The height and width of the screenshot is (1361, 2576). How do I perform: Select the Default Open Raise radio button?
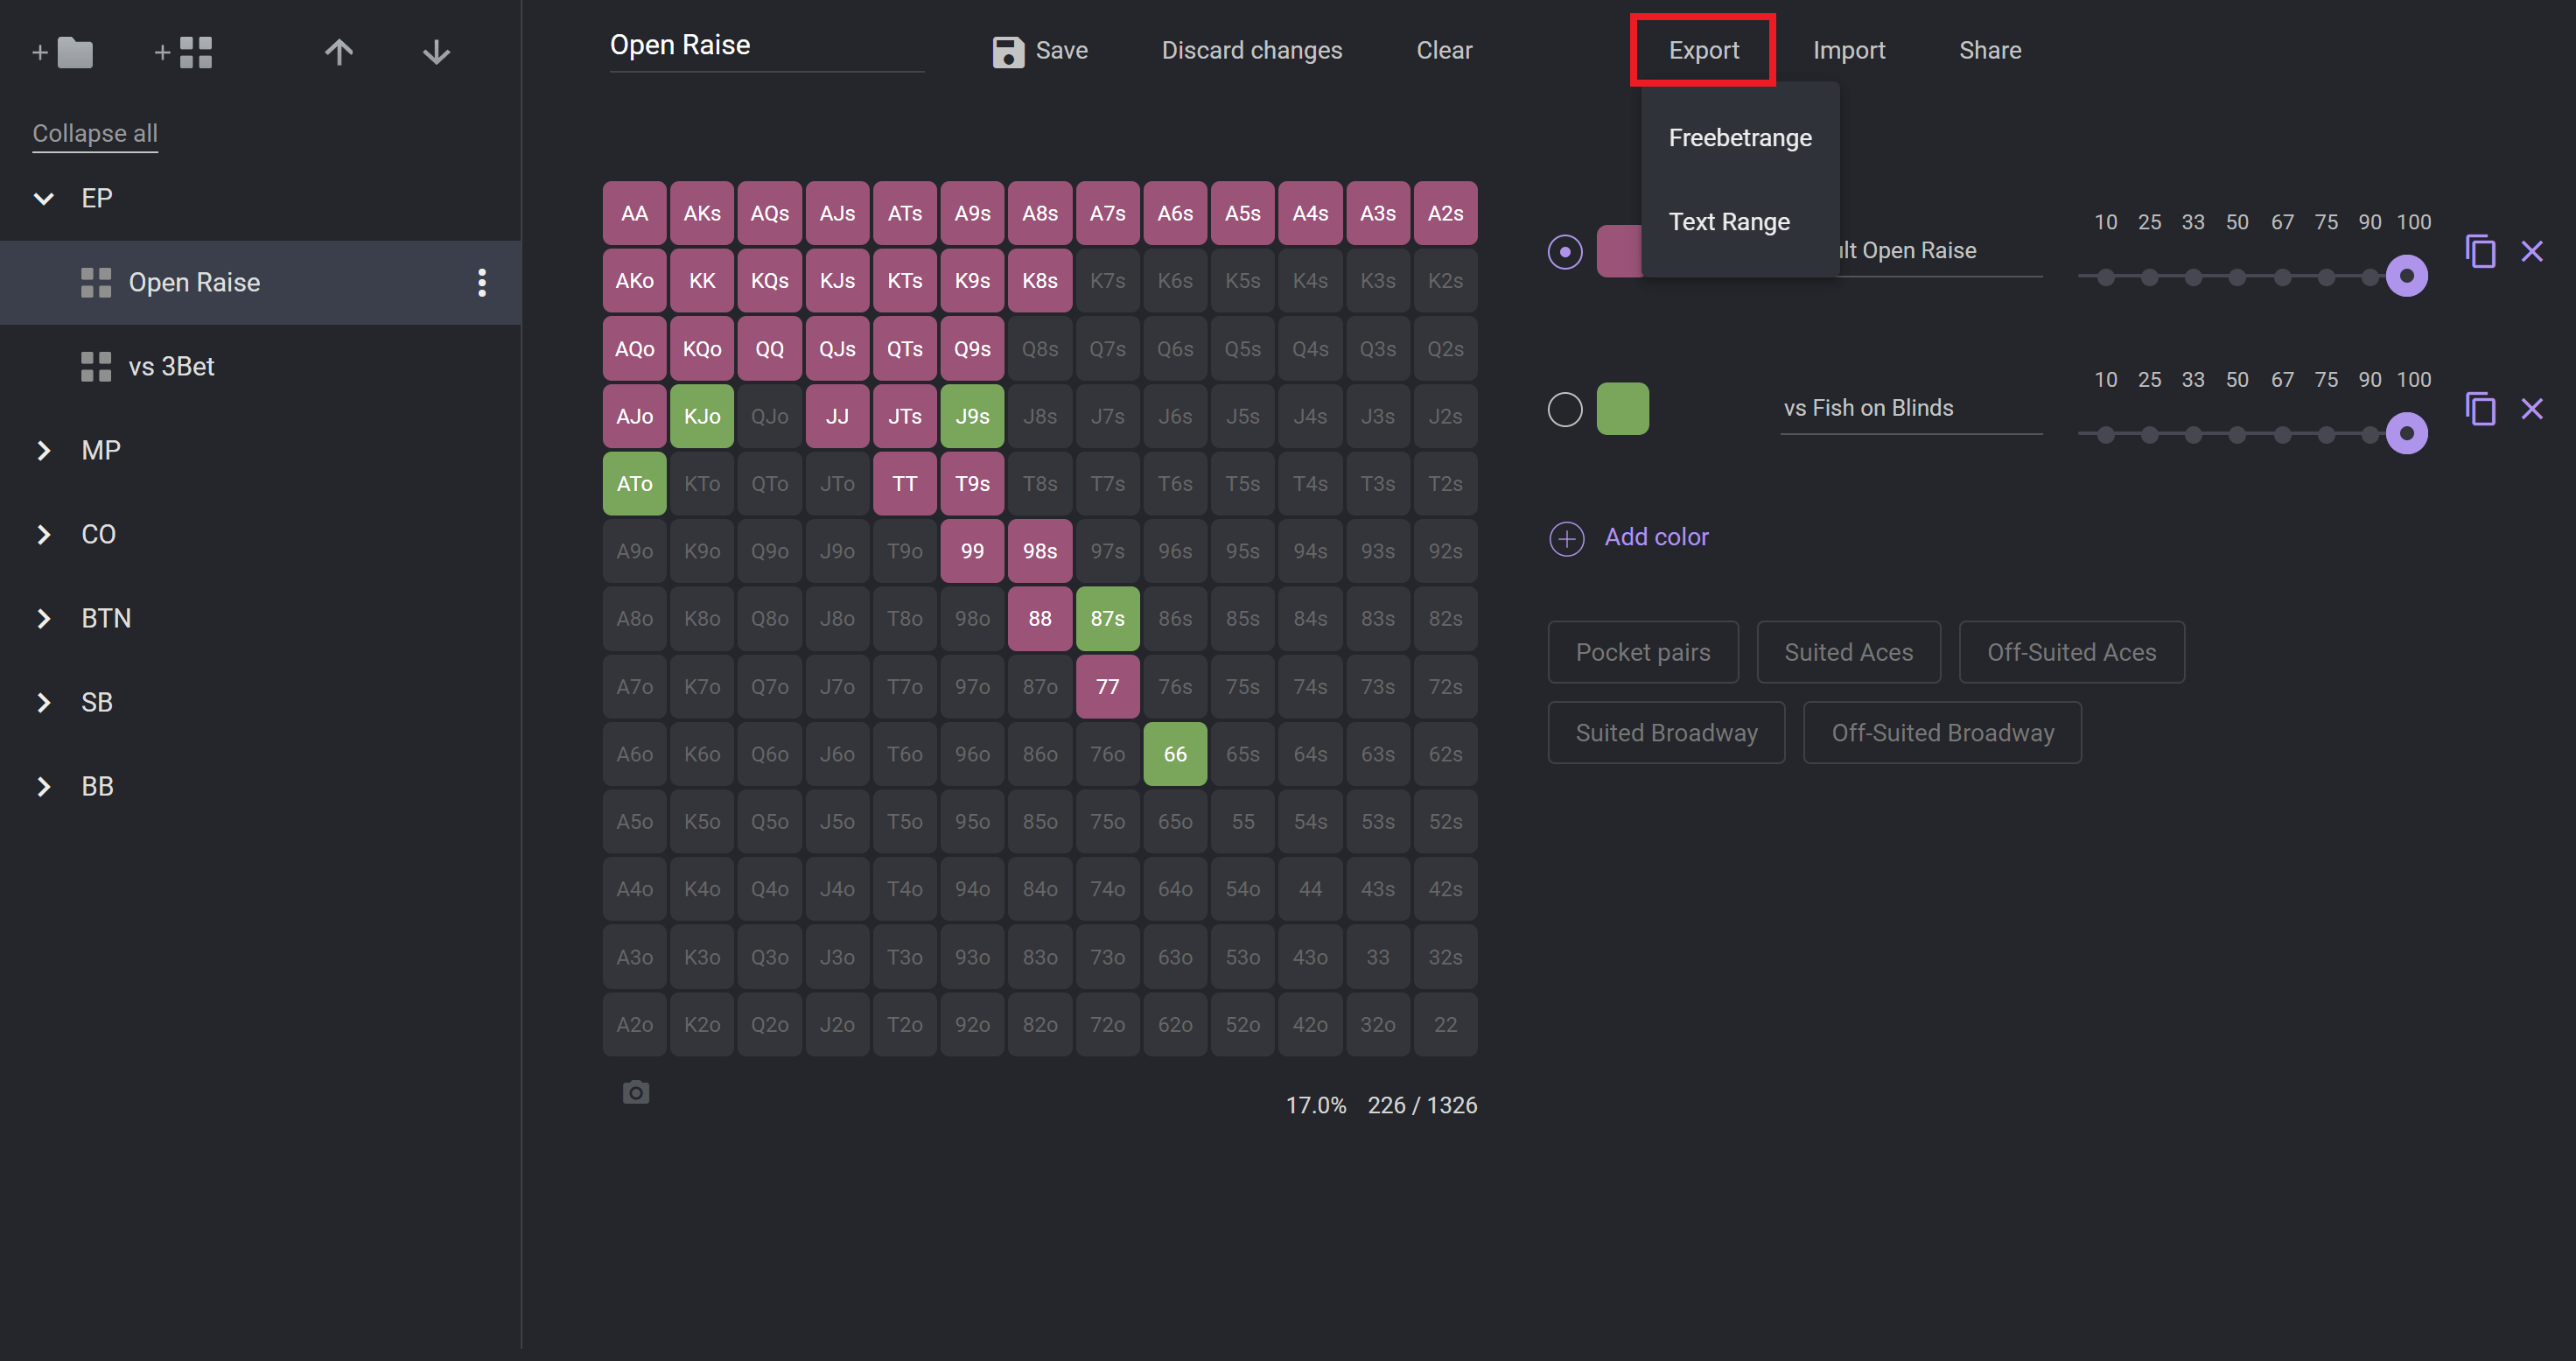pyautogui.click(x=1565, y=251)
